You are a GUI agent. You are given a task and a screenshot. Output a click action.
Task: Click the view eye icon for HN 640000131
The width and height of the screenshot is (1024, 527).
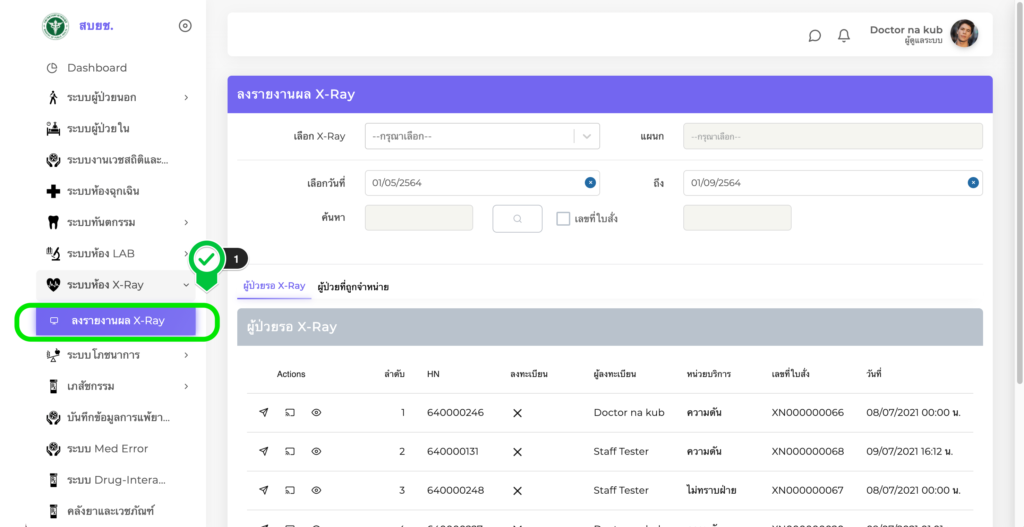[x=316, y=451]
